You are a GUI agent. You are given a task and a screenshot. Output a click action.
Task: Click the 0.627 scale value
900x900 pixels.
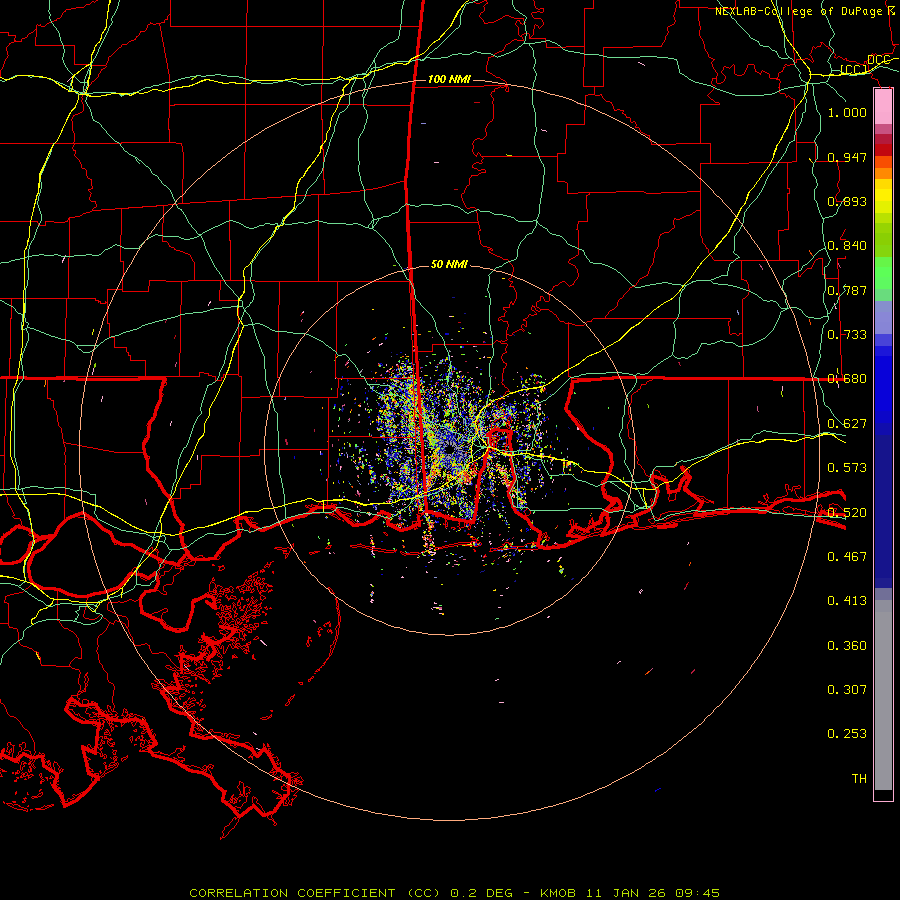847,423
